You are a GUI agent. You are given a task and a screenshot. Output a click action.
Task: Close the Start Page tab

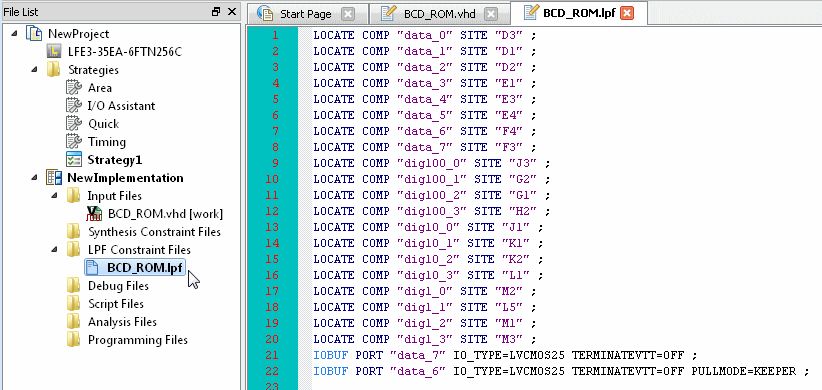348,14
